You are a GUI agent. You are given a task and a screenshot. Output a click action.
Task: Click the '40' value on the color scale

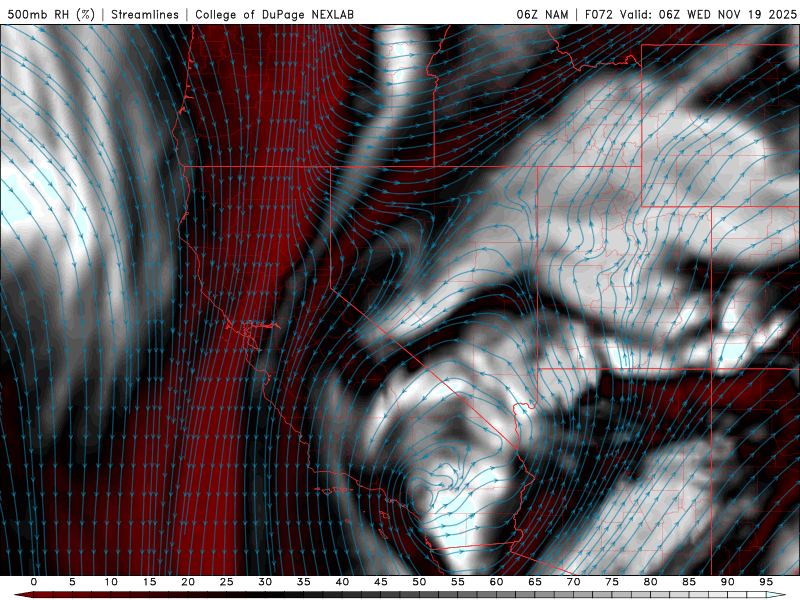pyautogui.click(x=342, y=582)
